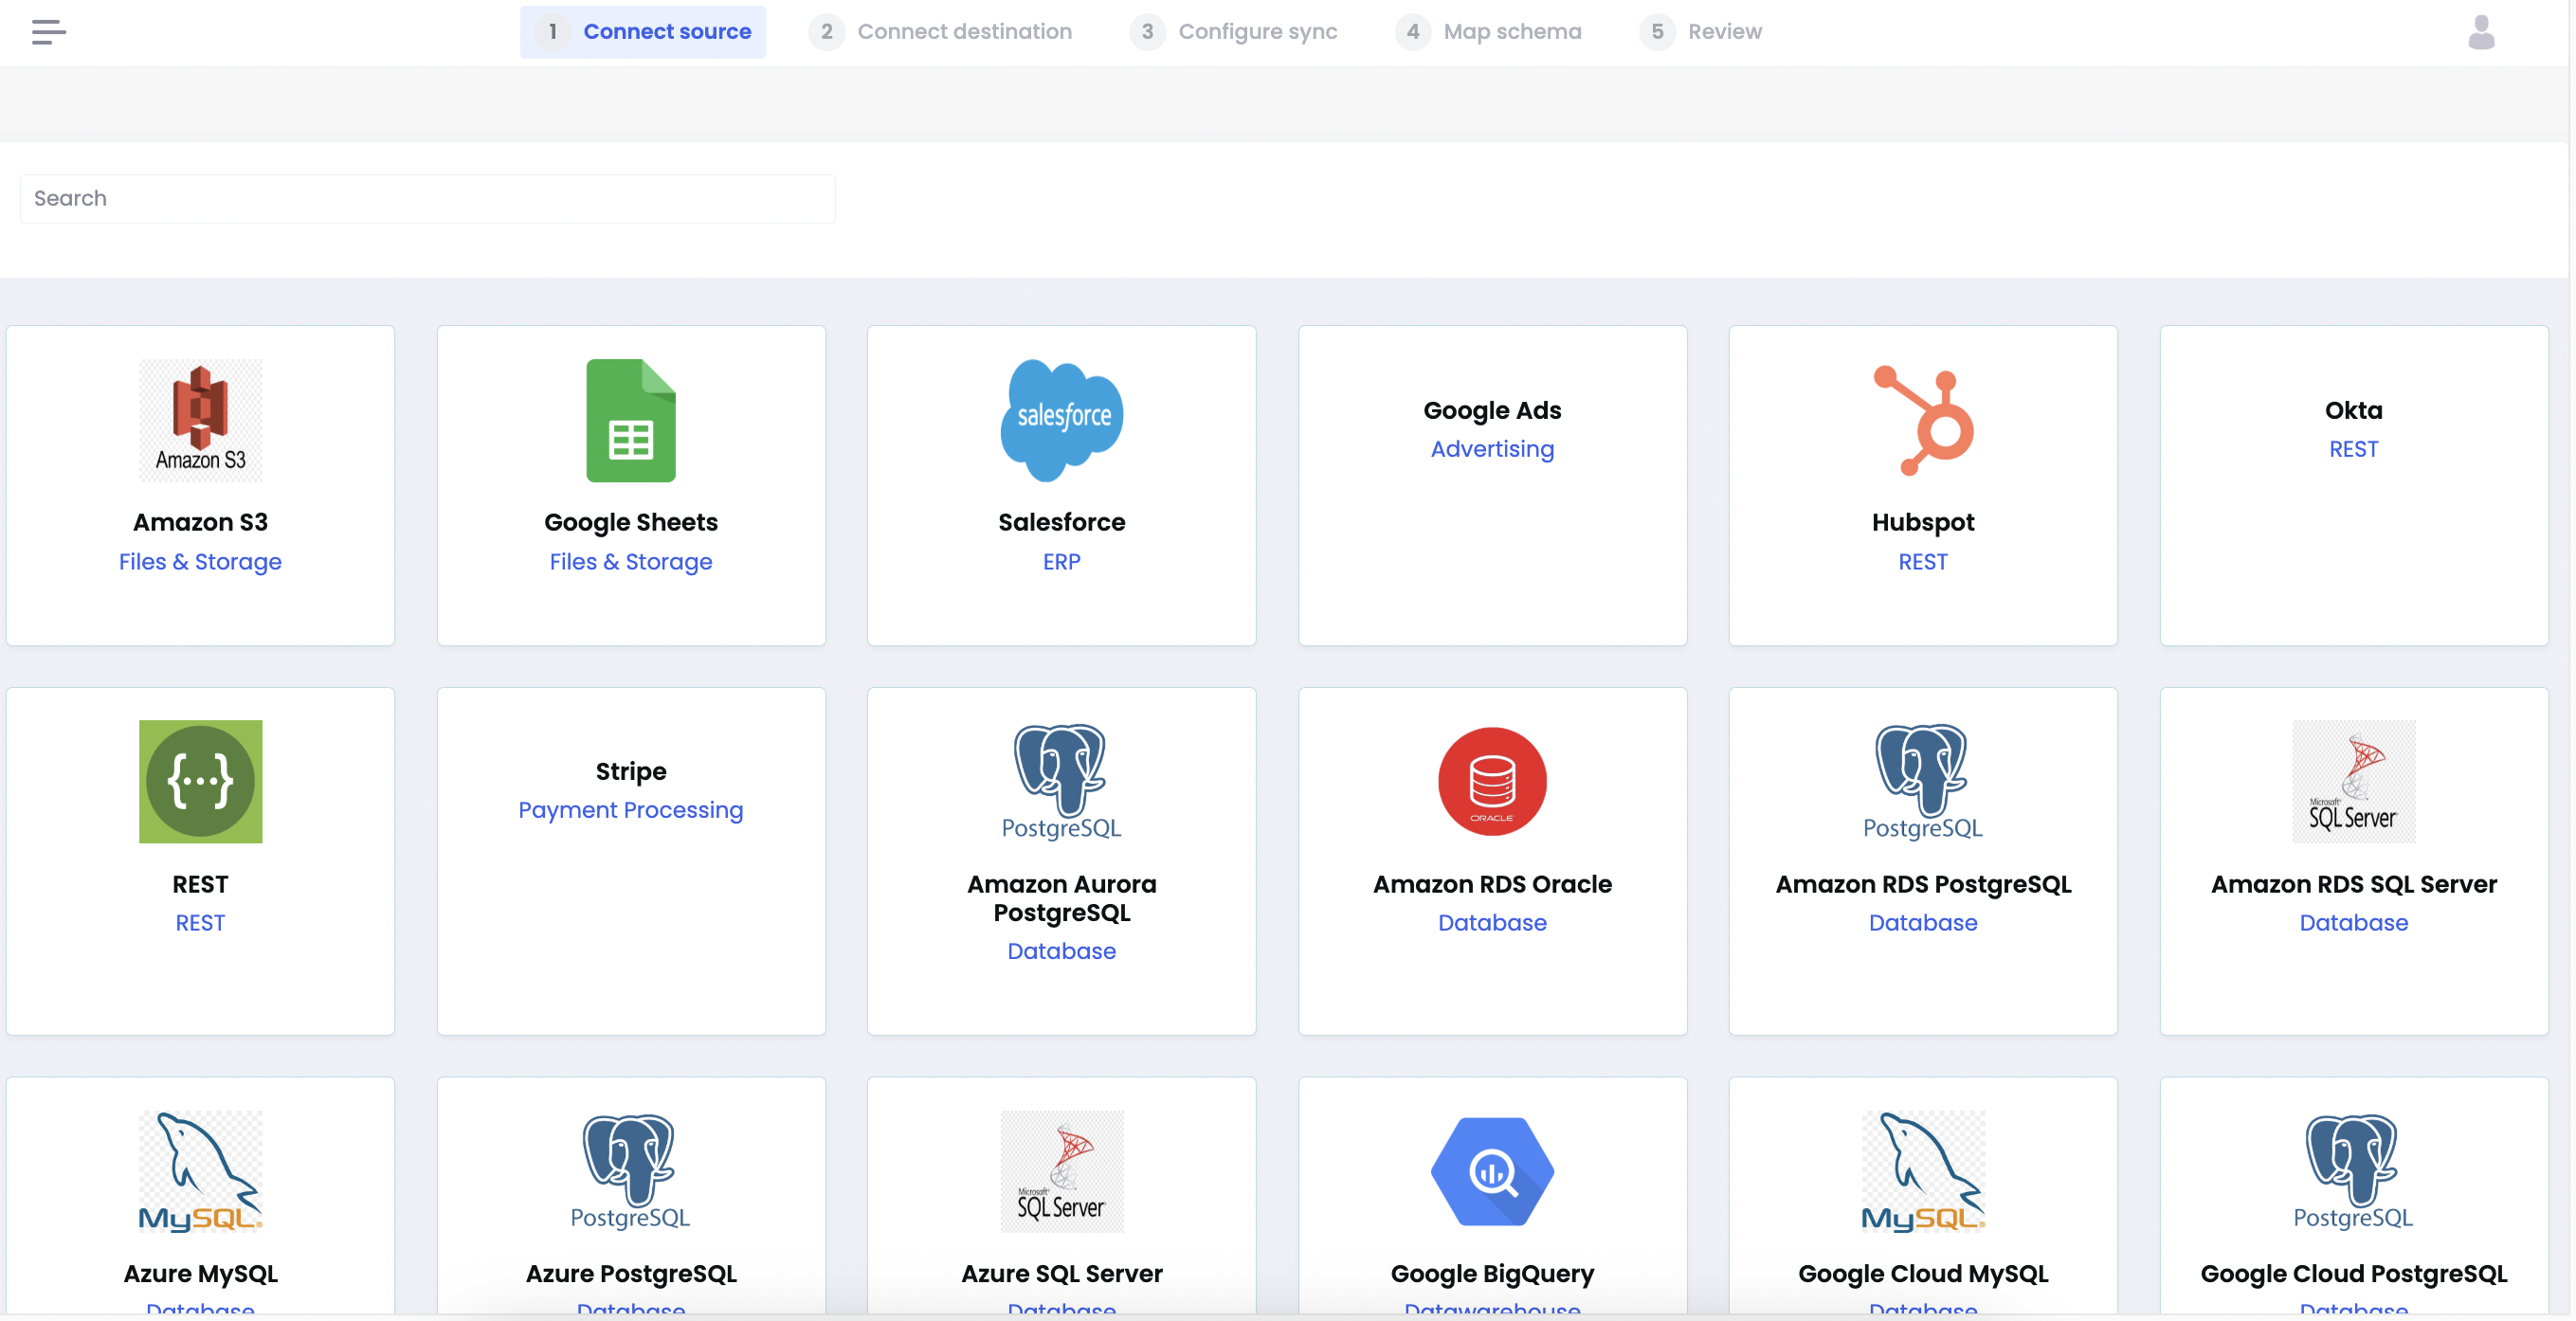The height and width of the screenshot is (1321, 2576).
Task: Click the Amazon RDS SQL Server title
Action: pos(2354,884)
